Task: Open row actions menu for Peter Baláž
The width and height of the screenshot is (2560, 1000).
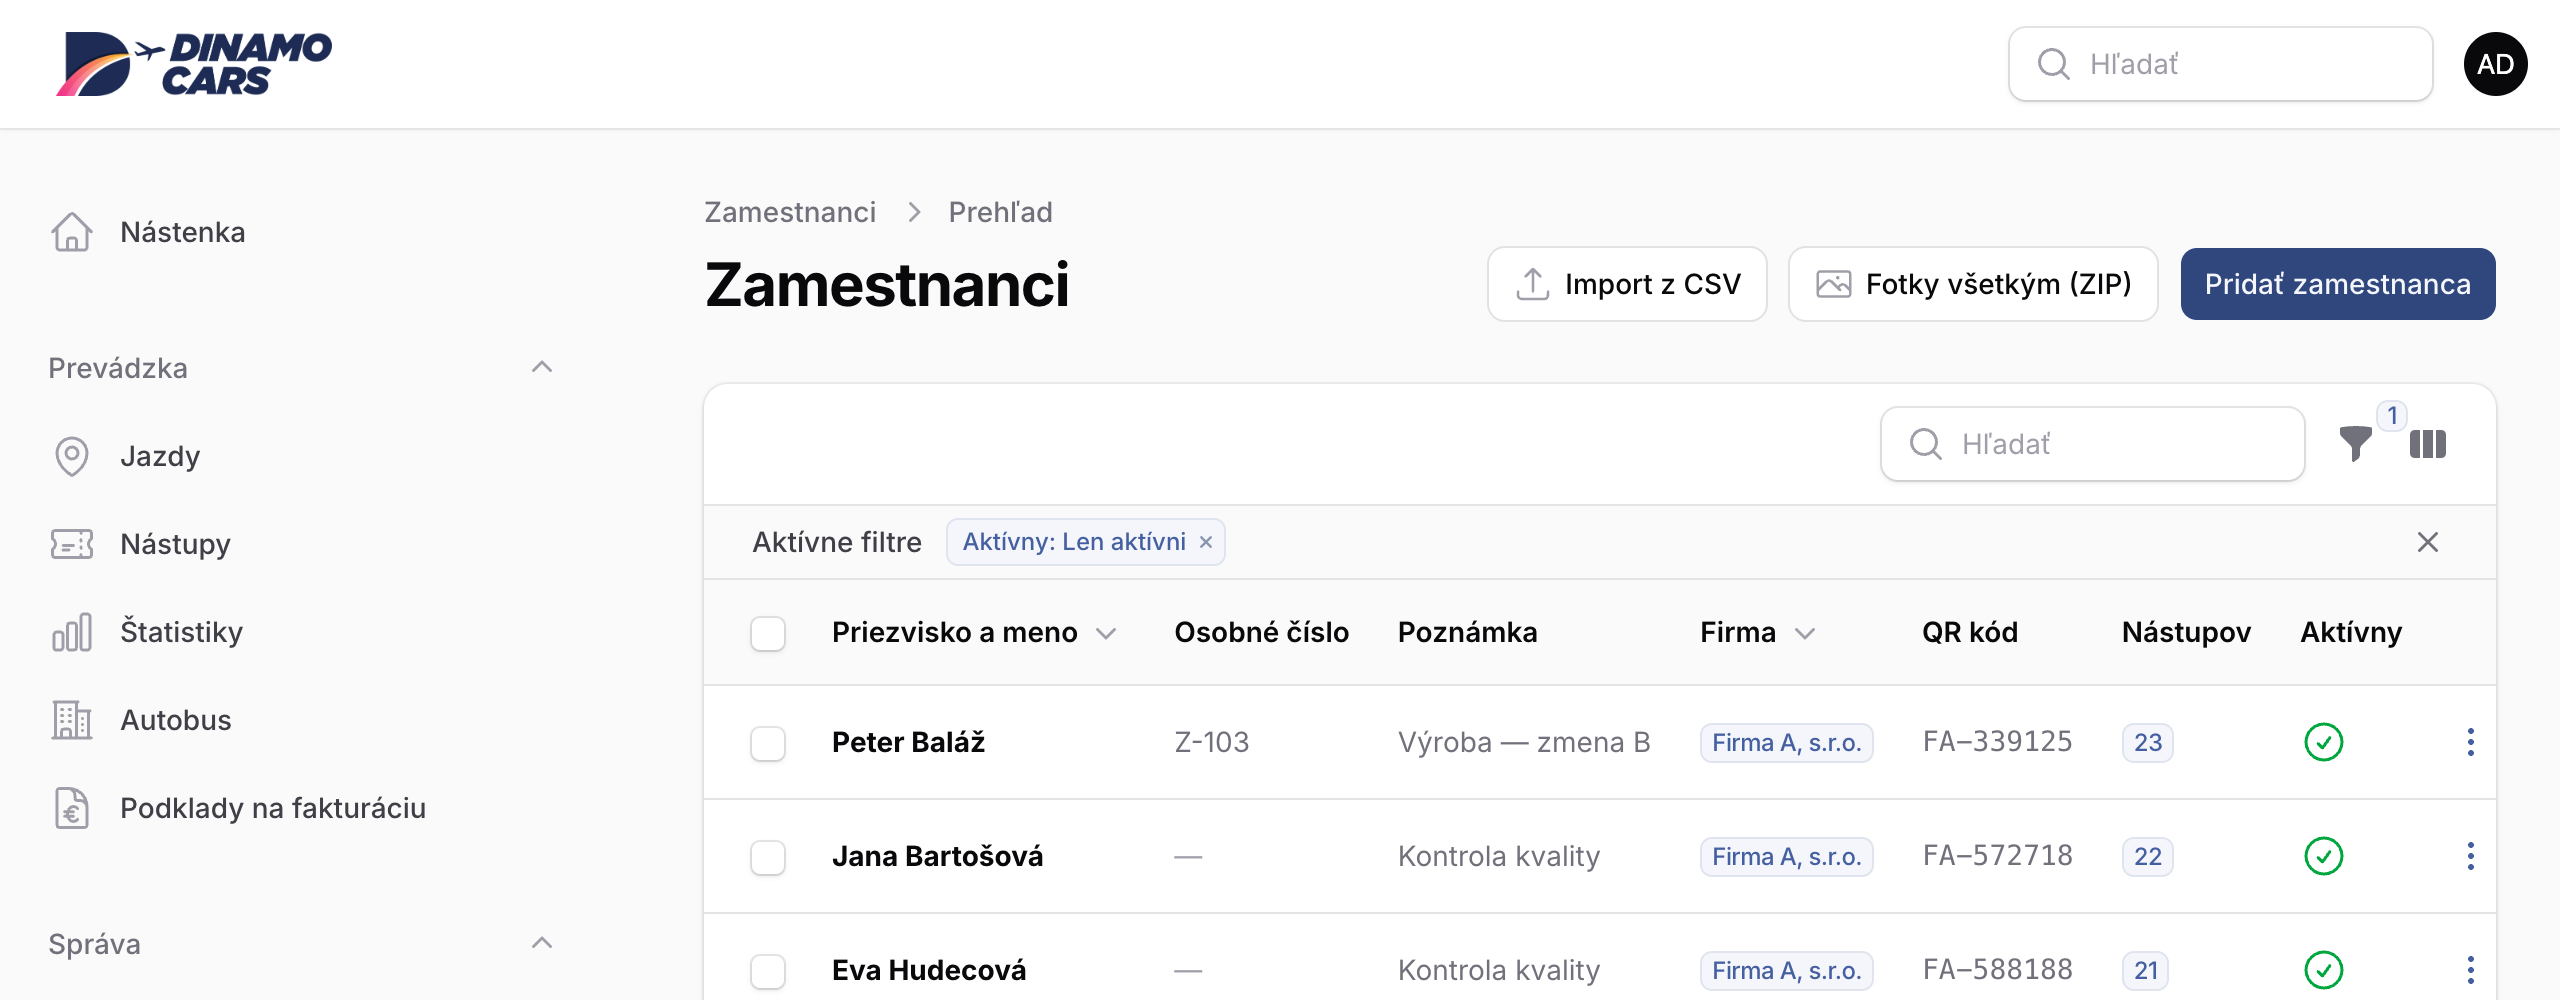Action: click(2470, 742)
